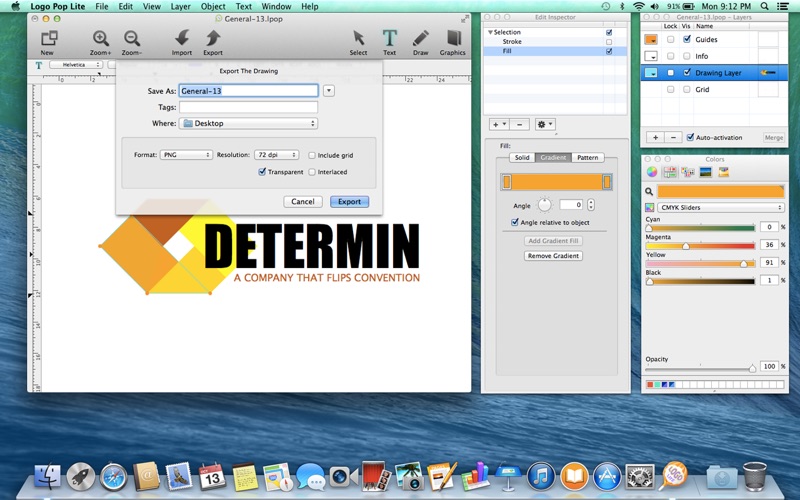Viewport: 800px width, 500px height.
Task: Click the Yellow slider track
Action: point(700,264)
